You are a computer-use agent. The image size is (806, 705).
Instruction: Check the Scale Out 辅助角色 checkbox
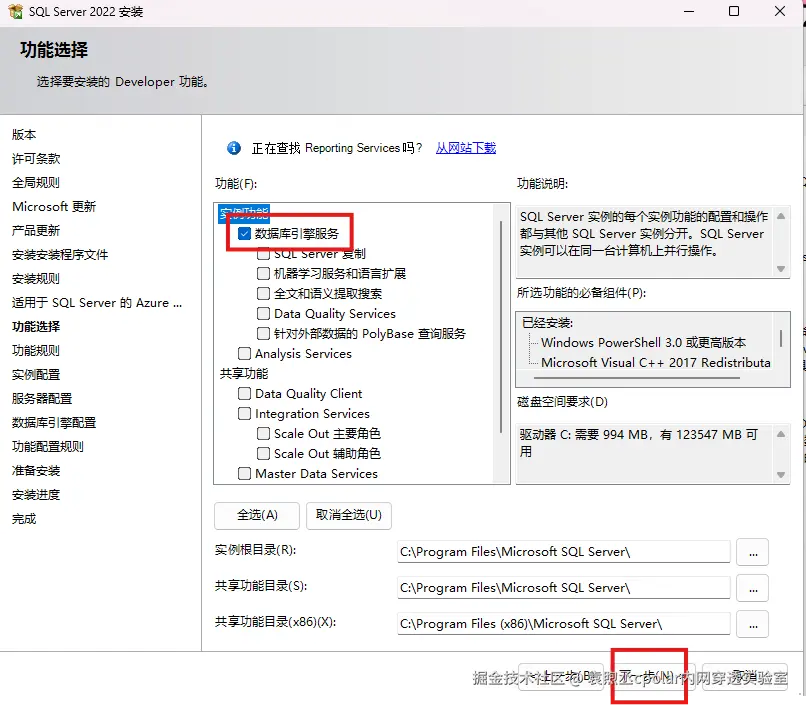(x=263, y=454)
